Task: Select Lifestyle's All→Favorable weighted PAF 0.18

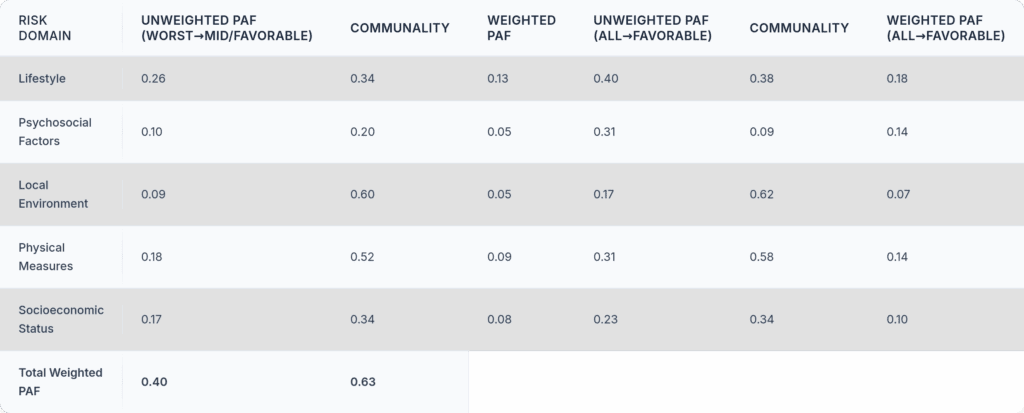Action: pos(898,78)
